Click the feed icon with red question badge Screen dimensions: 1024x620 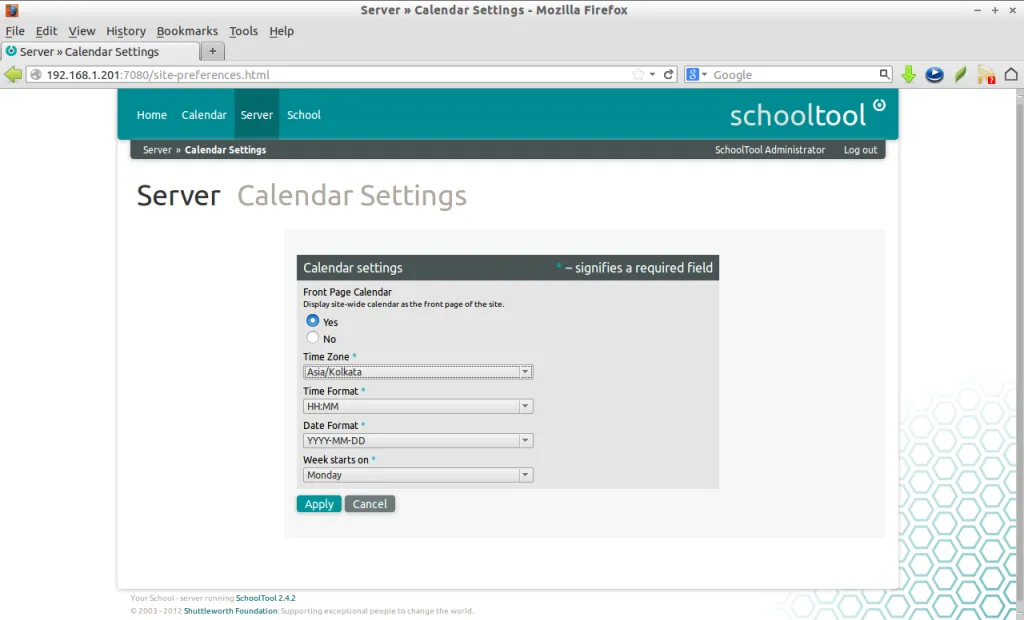click(983, 74)
